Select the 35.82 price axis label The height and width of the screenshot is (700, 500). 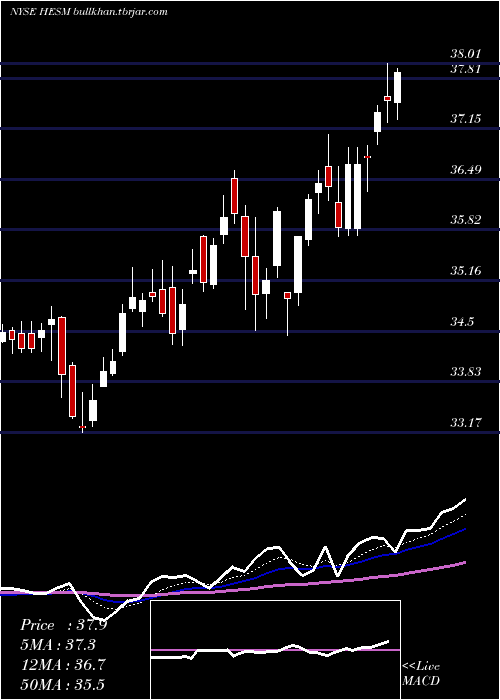click(466, 220)
